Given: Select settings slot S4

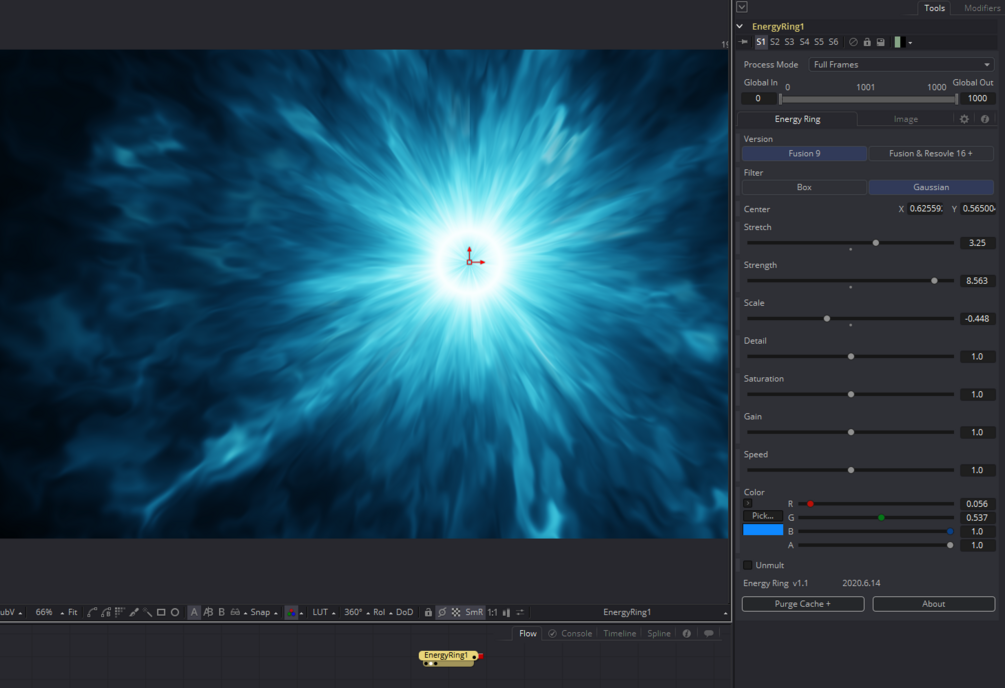Looking at the screenshot, I should click(x=804, y=42).
